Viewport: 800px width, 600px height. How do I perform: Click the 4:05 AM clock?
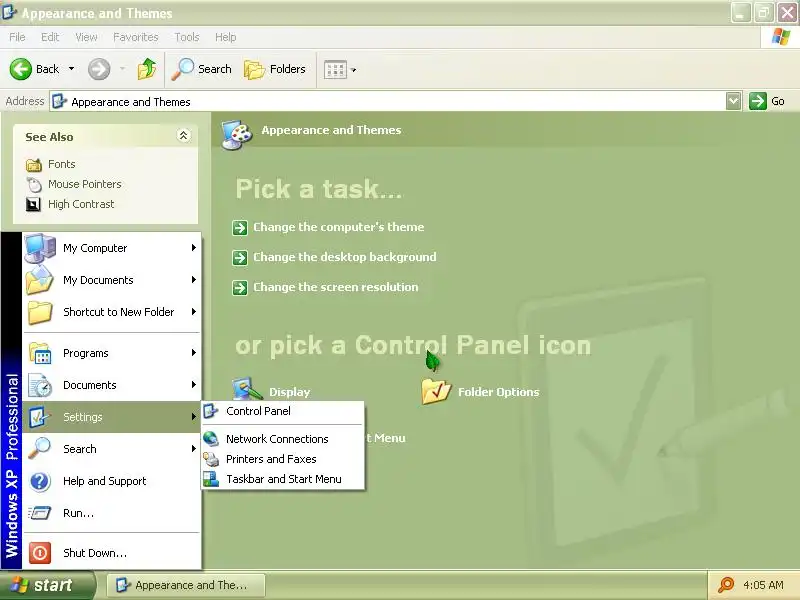(763, 585)
